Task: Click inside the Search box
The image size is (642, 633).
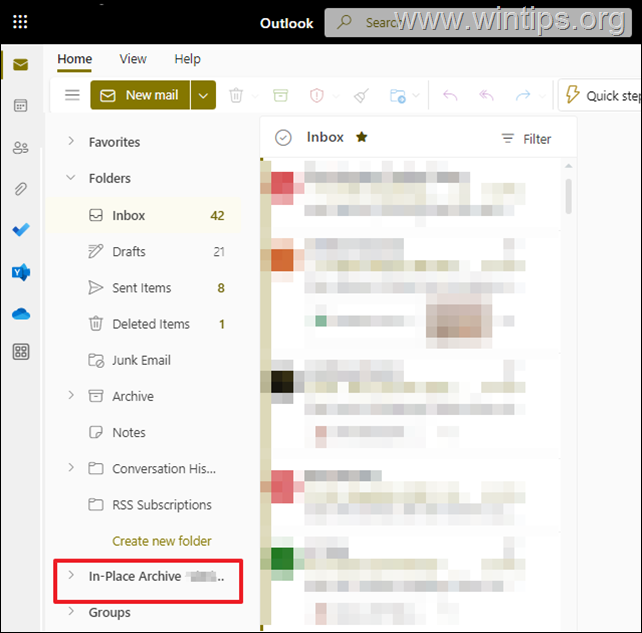Action: click(x=478, y=23)
